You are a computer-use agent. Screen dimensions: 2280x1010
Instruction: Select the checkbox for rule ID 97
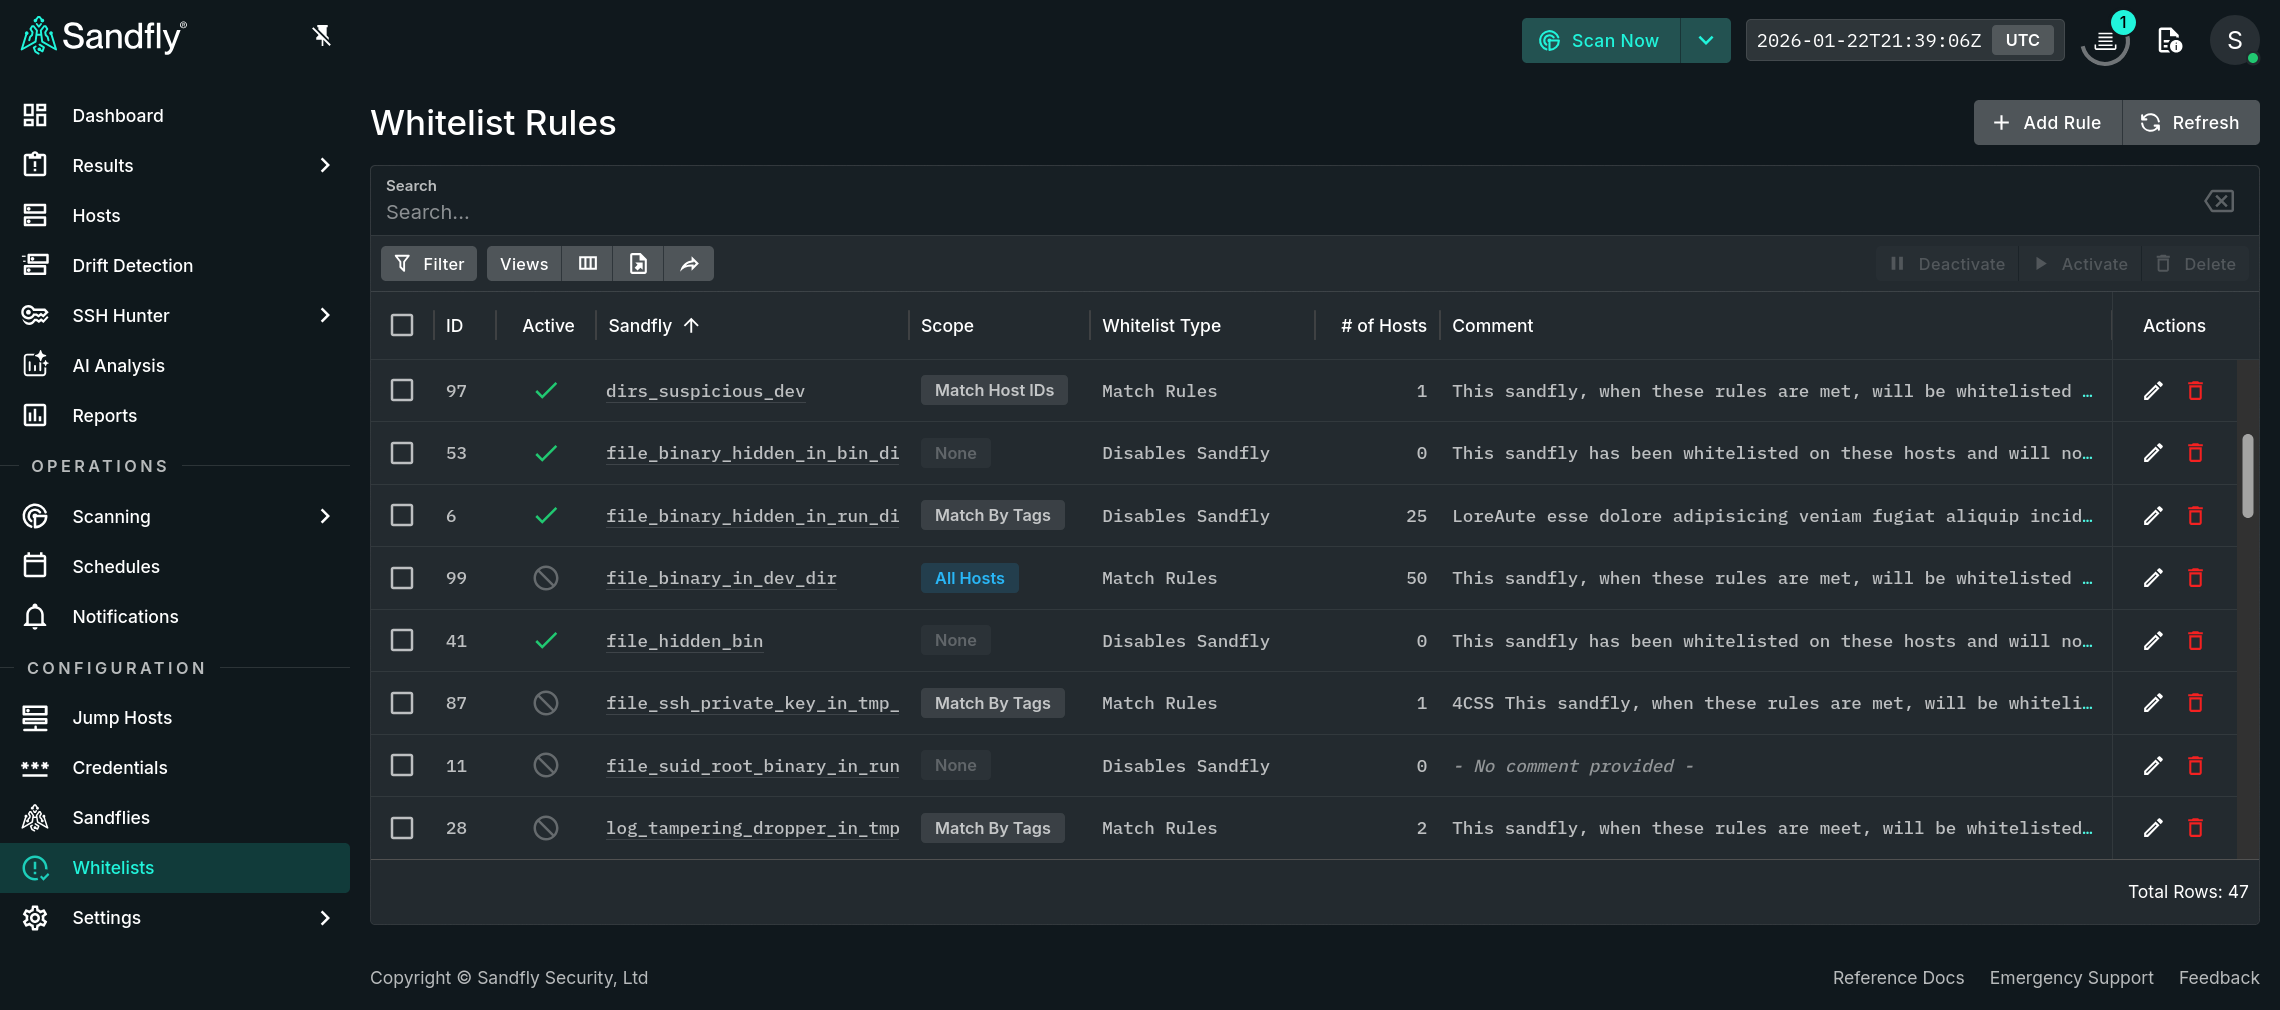[402, 390]
